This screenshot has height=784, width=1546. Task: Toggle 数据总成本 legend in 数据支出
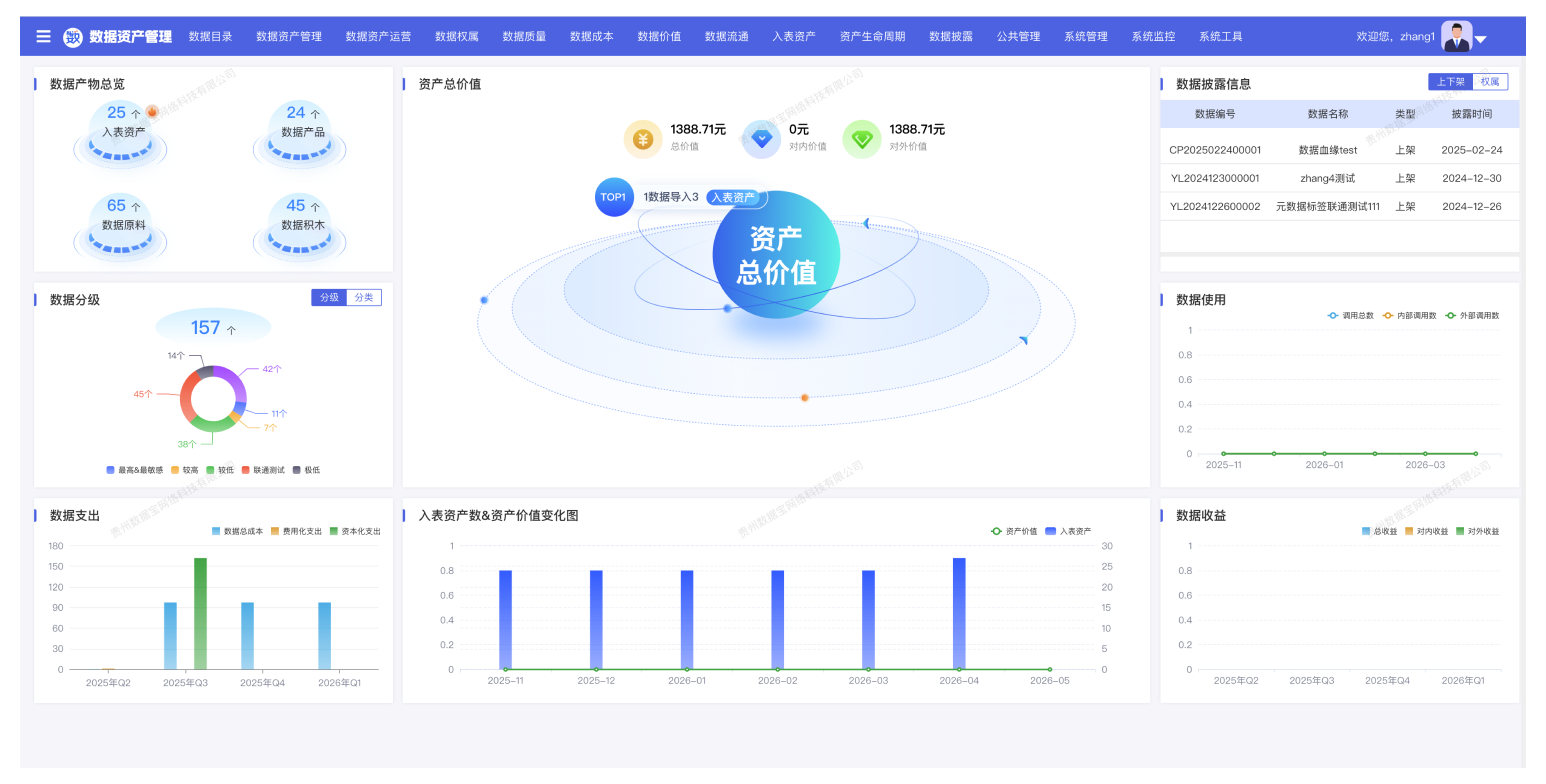point(237,531)
